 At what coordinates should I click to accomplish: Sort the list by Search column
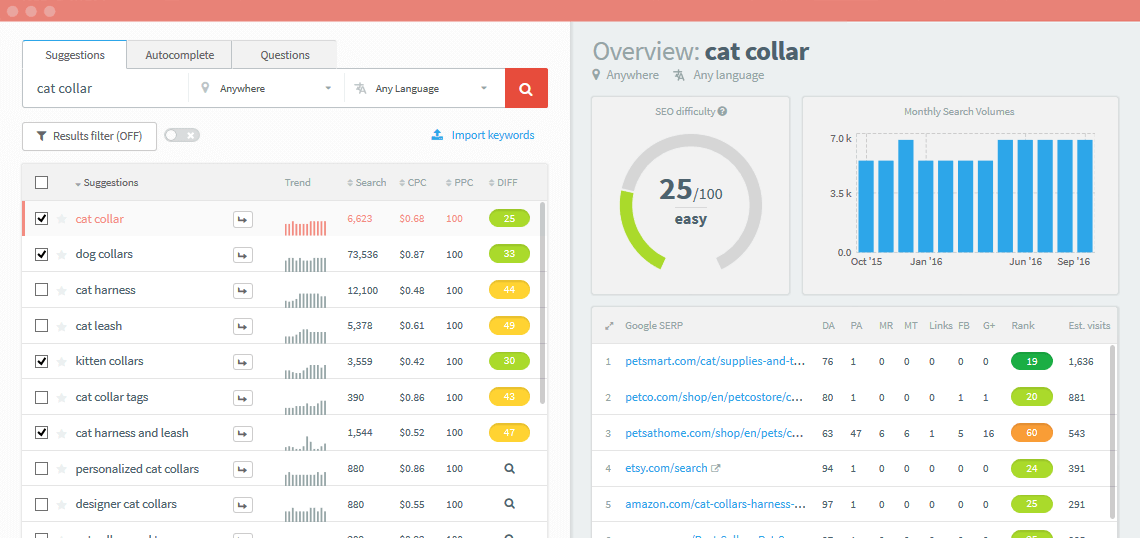coord(366,183)
